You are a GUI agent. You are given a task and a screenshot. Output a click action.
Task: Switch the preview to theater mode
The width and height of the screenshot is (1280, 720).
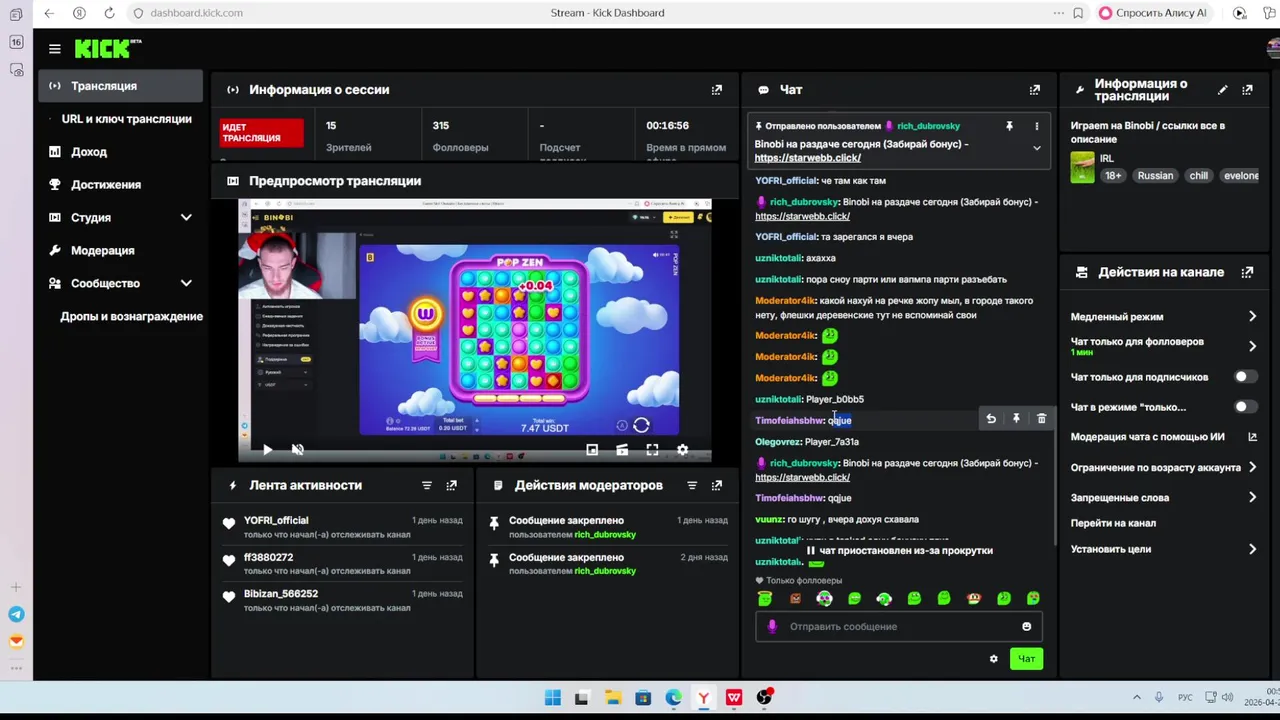coord(622,450)
